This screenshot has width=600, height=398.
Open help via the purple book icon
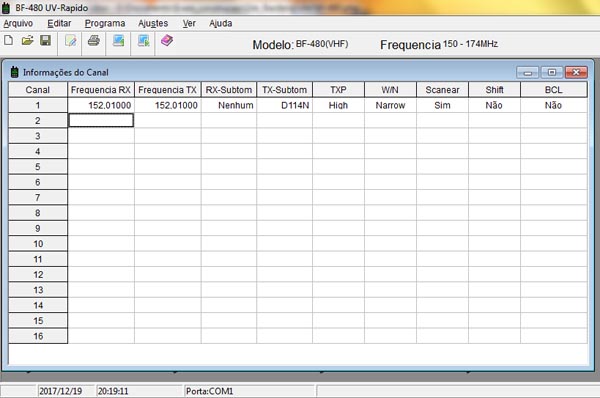coord(167,40)
